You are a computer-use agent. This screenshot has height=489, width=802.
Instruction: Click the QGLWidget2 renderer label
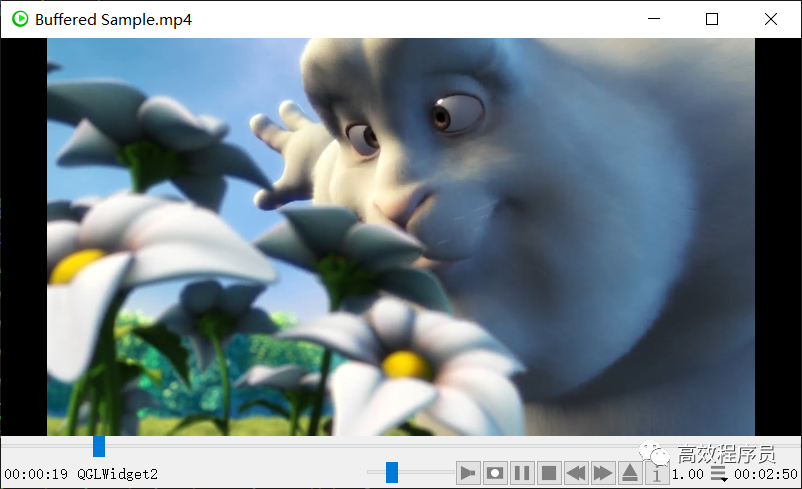(118, 474)
